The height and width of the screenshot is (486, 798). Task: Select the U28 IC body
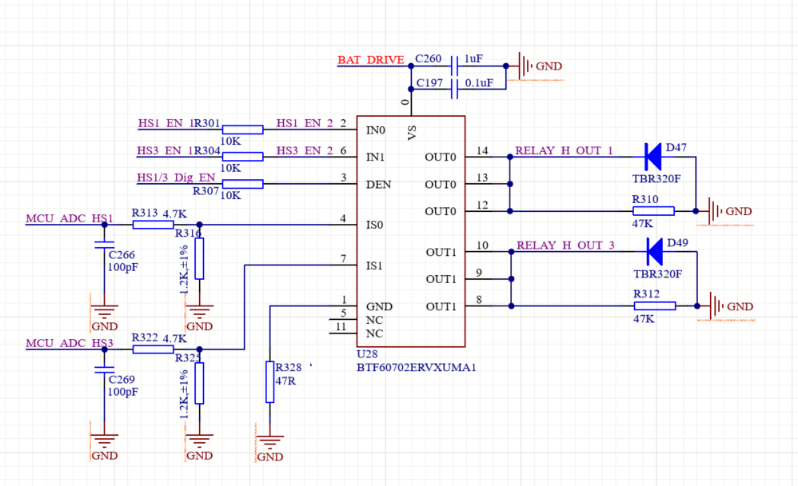411,232
